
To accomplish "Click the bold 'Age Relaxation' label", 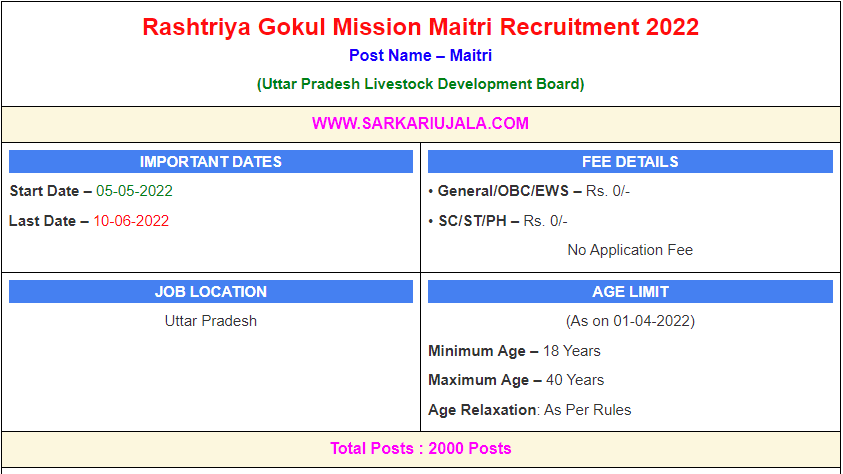I will [483, 410].
